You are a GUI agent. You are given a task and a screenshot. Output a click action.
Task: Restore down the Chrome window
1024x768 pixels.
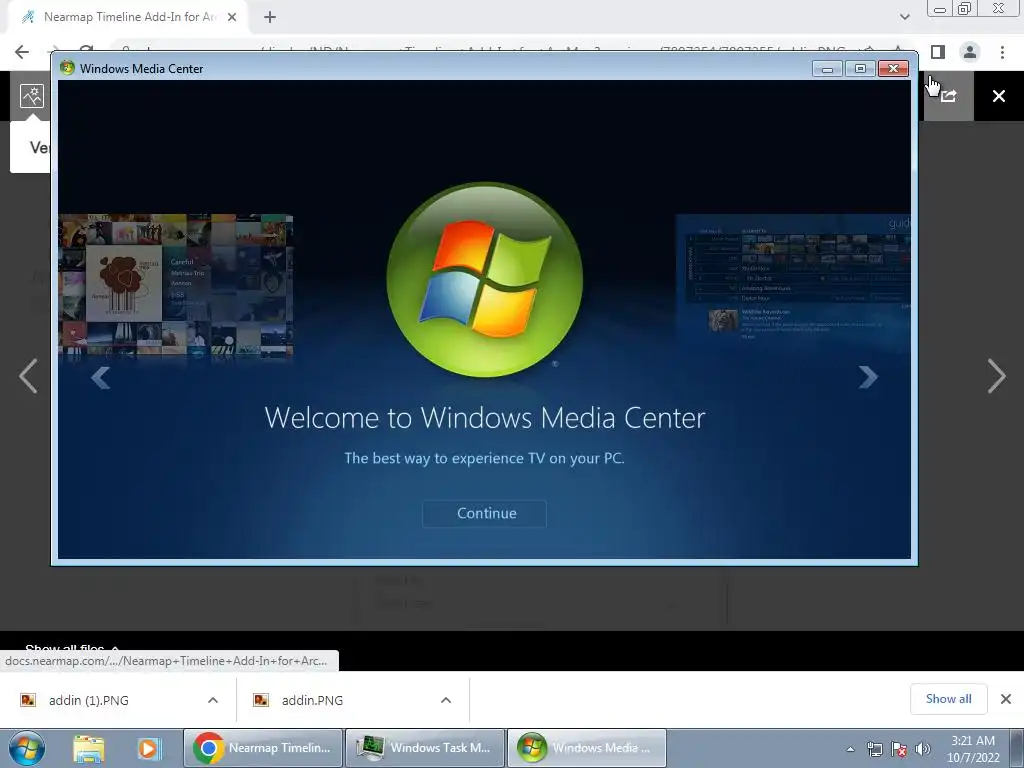pyautogui.click(x=964, y=8)
